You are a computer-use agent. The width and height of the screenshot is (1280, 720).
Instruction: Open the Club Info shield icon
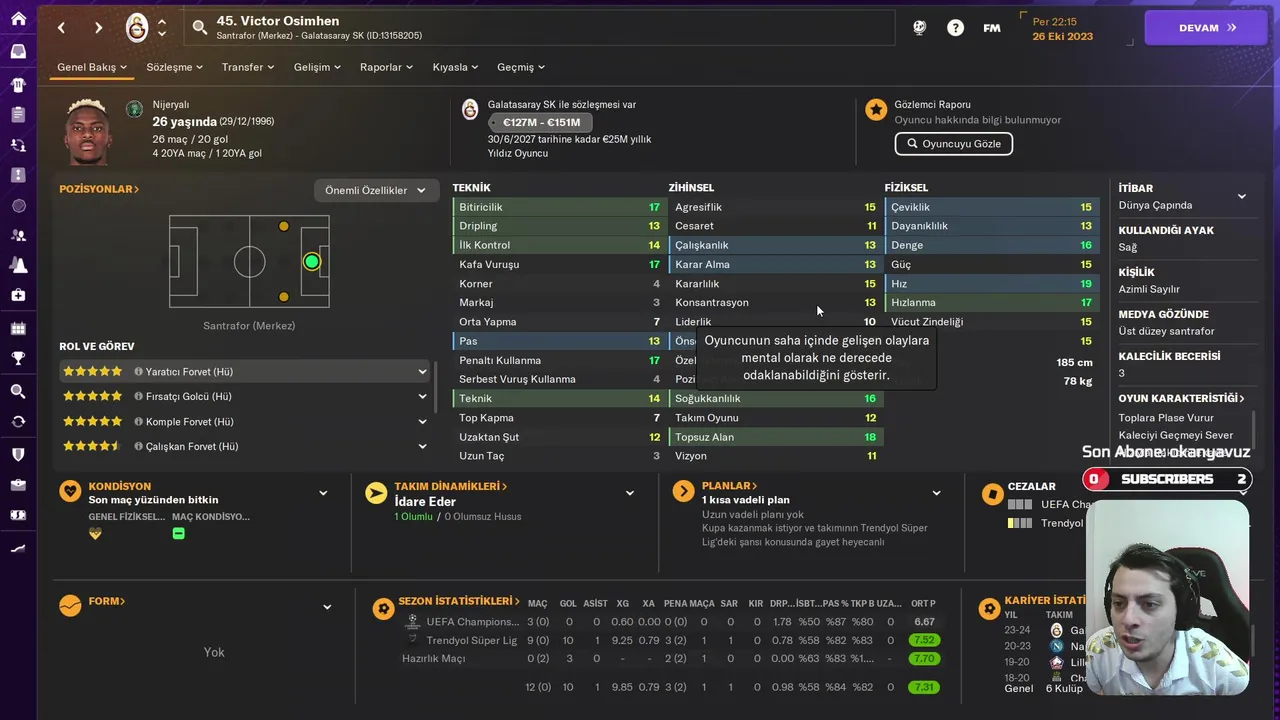(18, 454)
